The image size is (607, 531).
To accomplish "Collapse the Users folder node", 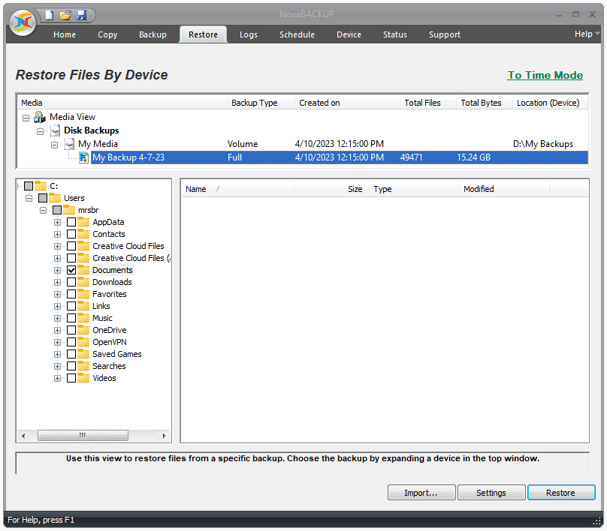I will [x=29, y=198].
